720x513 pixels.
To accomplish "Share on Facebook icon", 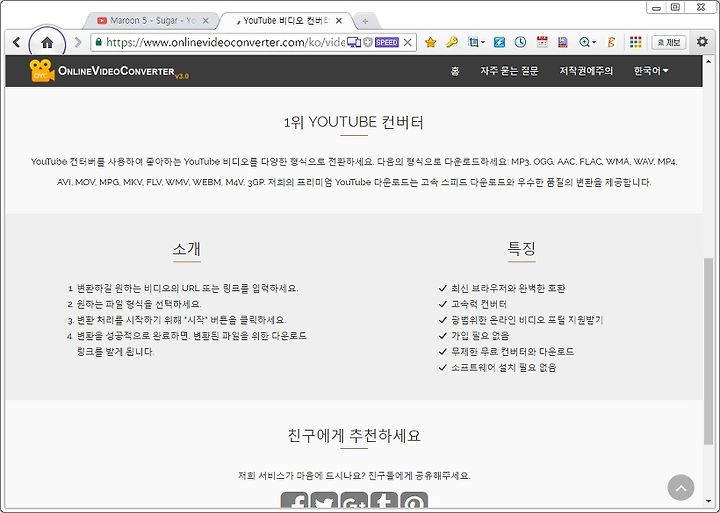I will pyautogui.click(x=294, y=502).
